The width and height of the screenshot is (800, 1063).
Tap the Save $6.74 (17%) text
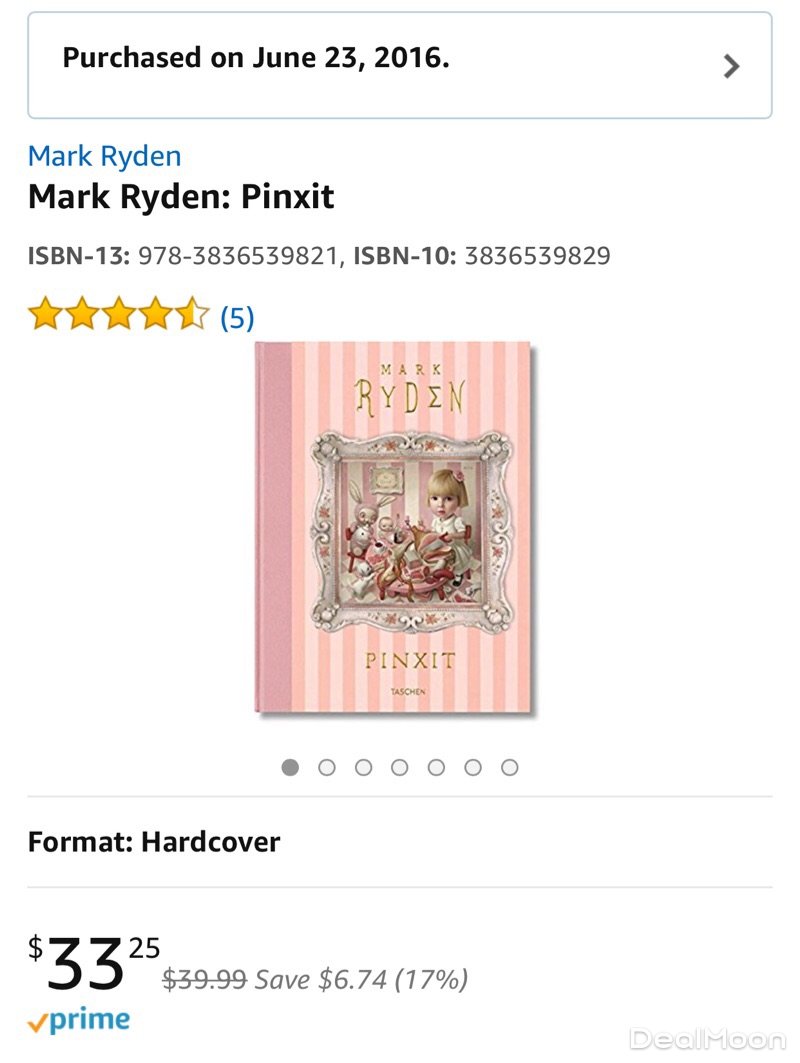click(x=361, y=979)
